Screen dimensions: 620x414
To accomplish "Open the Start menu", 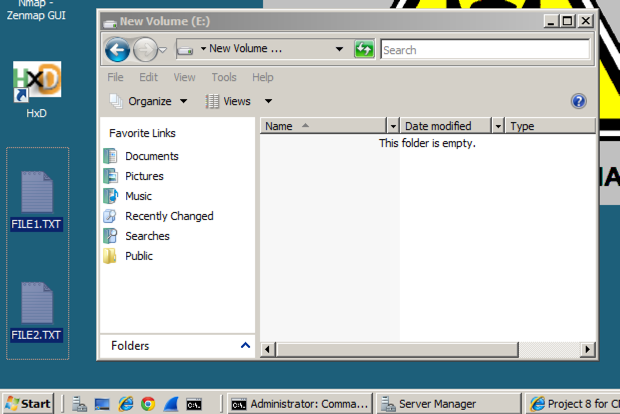I will point(28,404).
